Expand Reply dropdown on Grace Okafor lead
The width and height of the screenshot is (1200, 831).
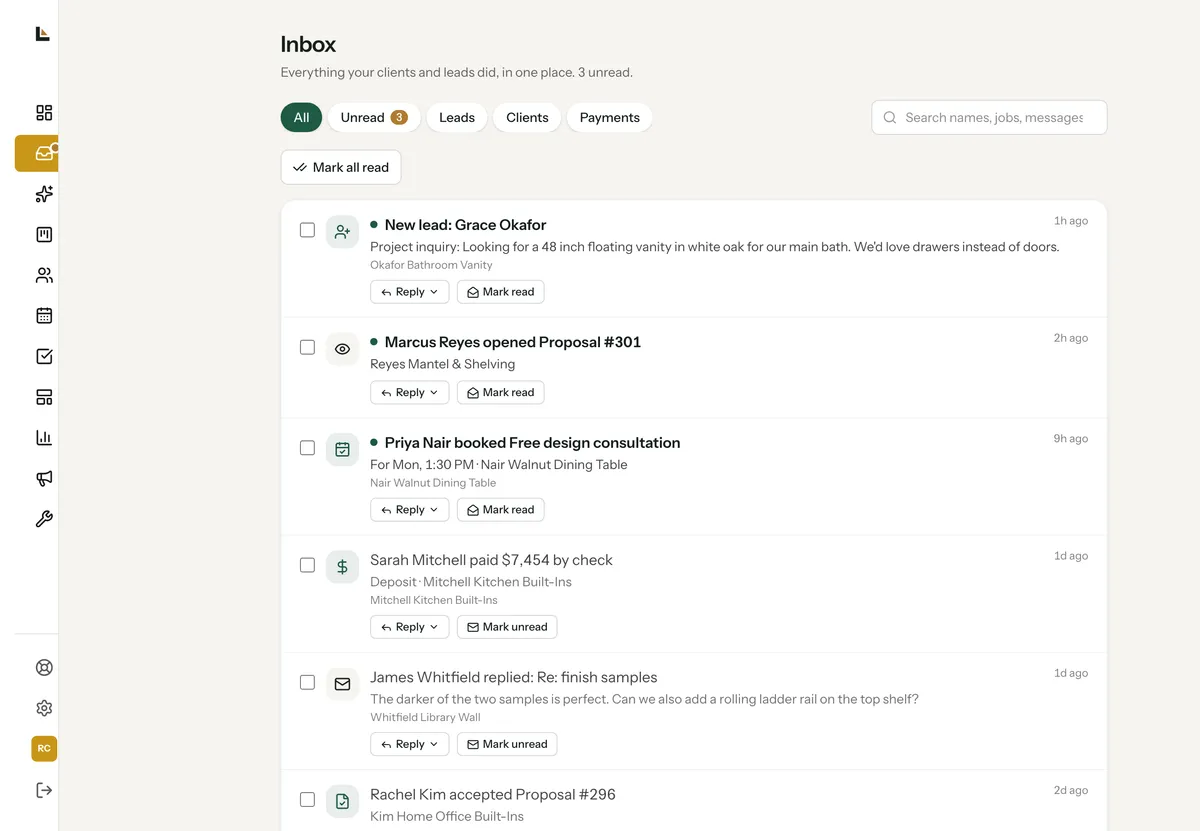coord(410,292)
